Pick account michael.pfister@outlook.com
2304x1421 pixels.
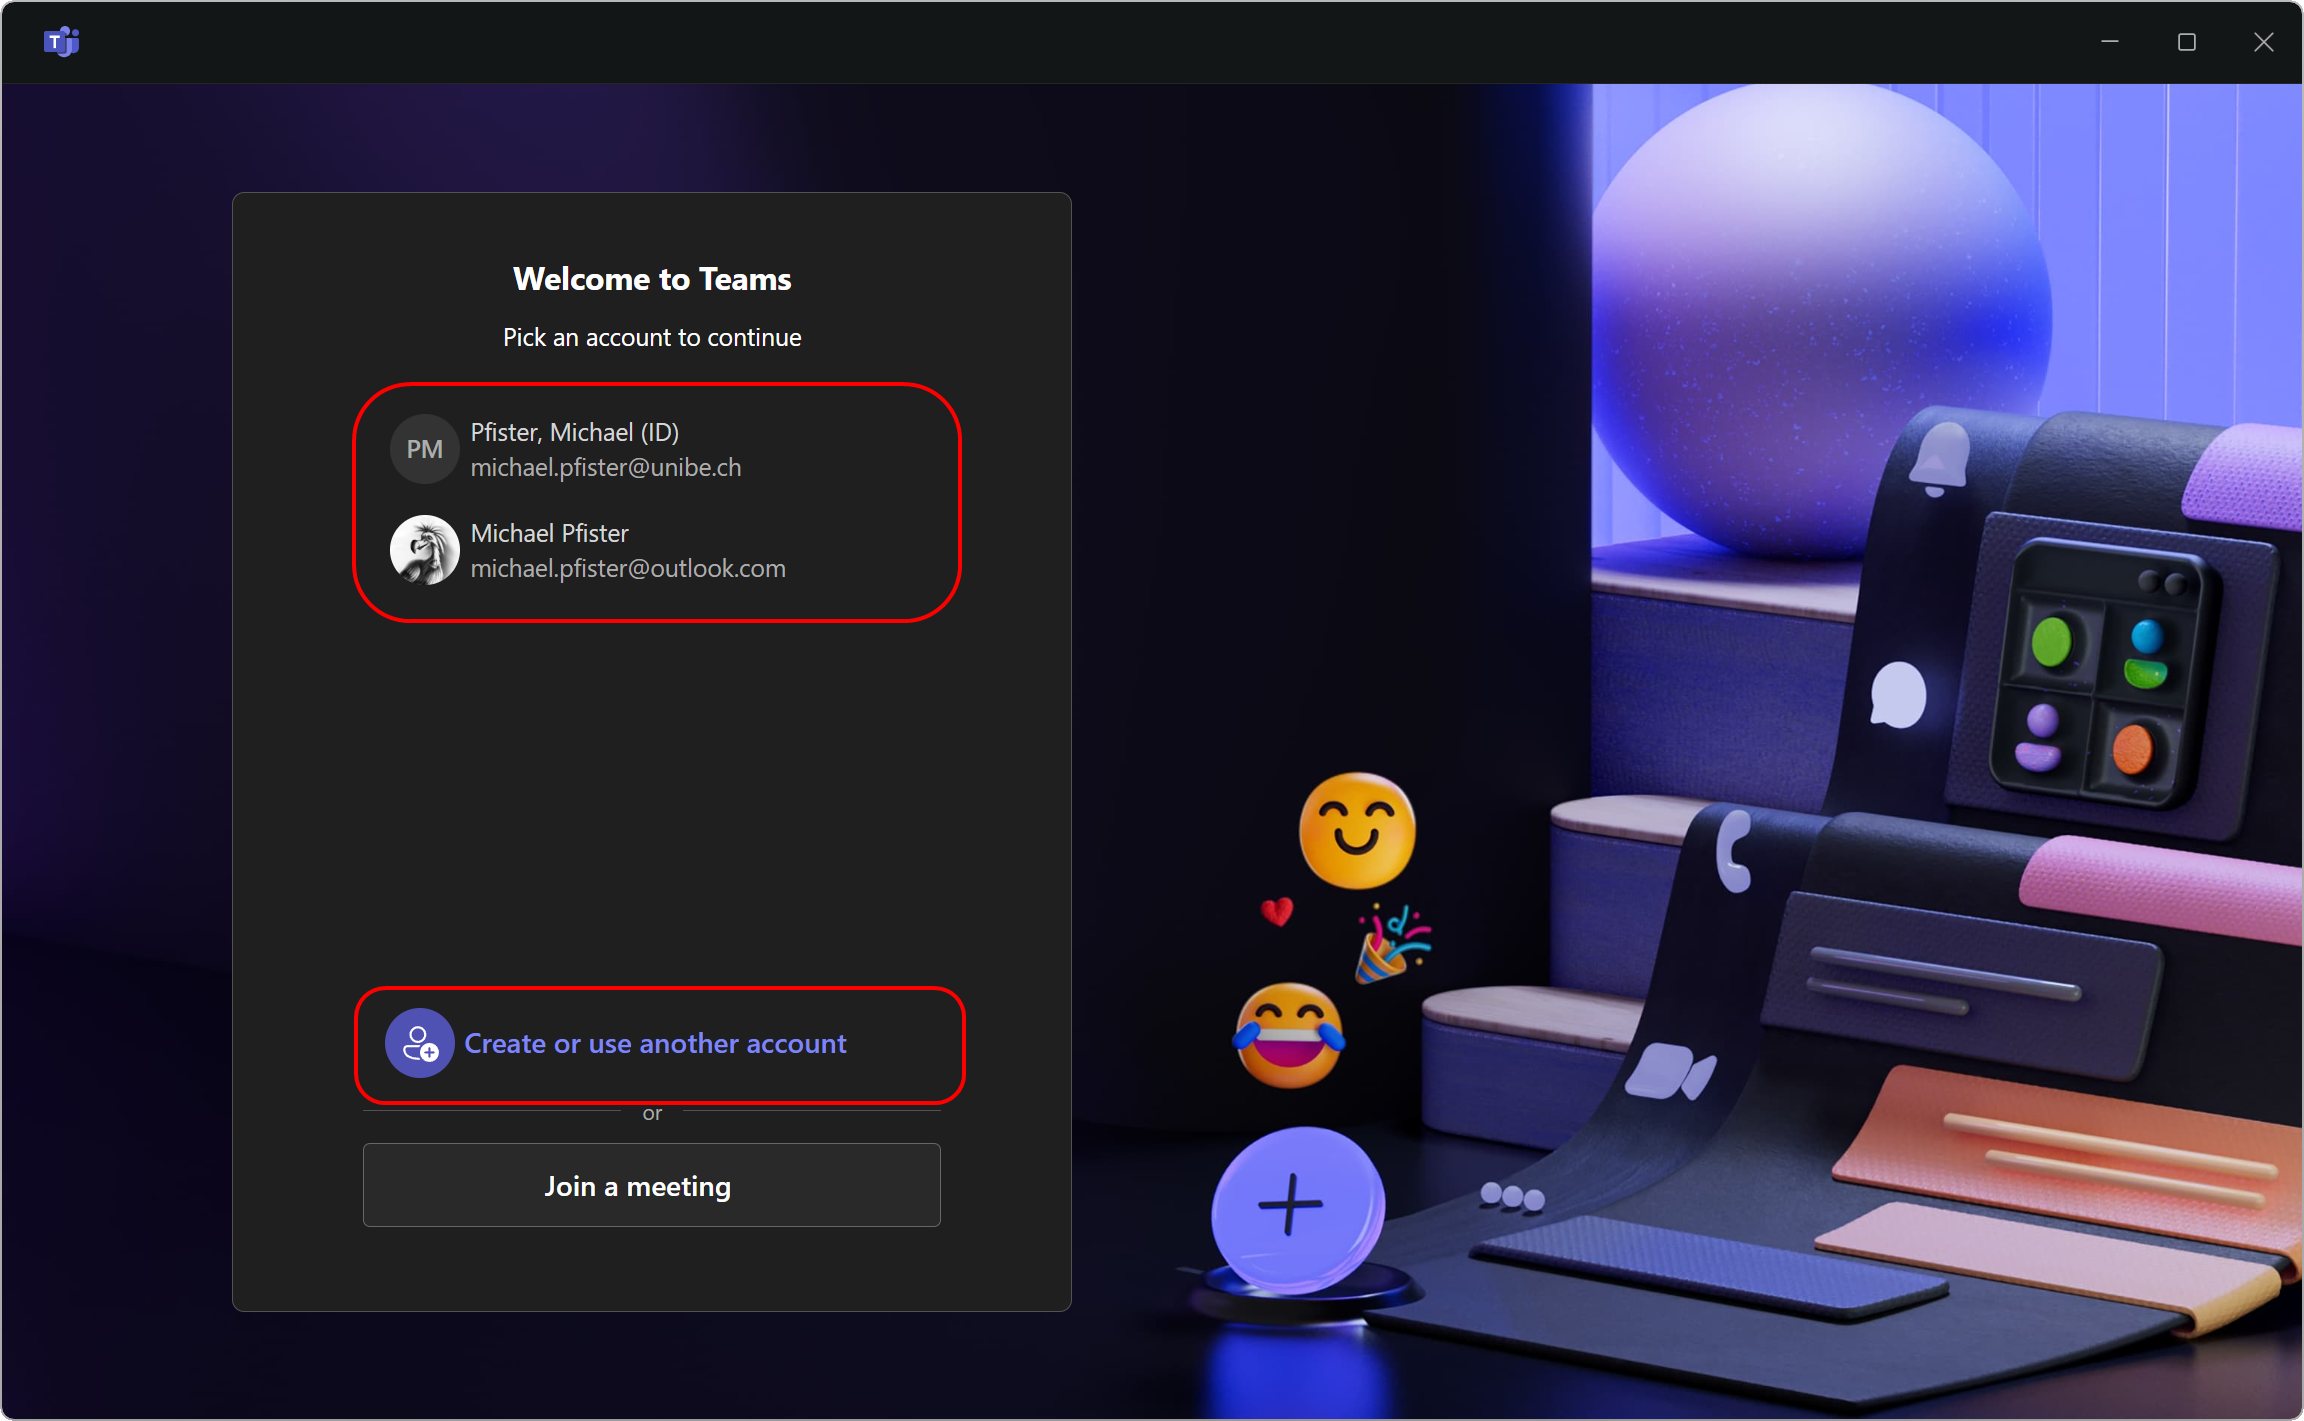click(x=628, y=568)
